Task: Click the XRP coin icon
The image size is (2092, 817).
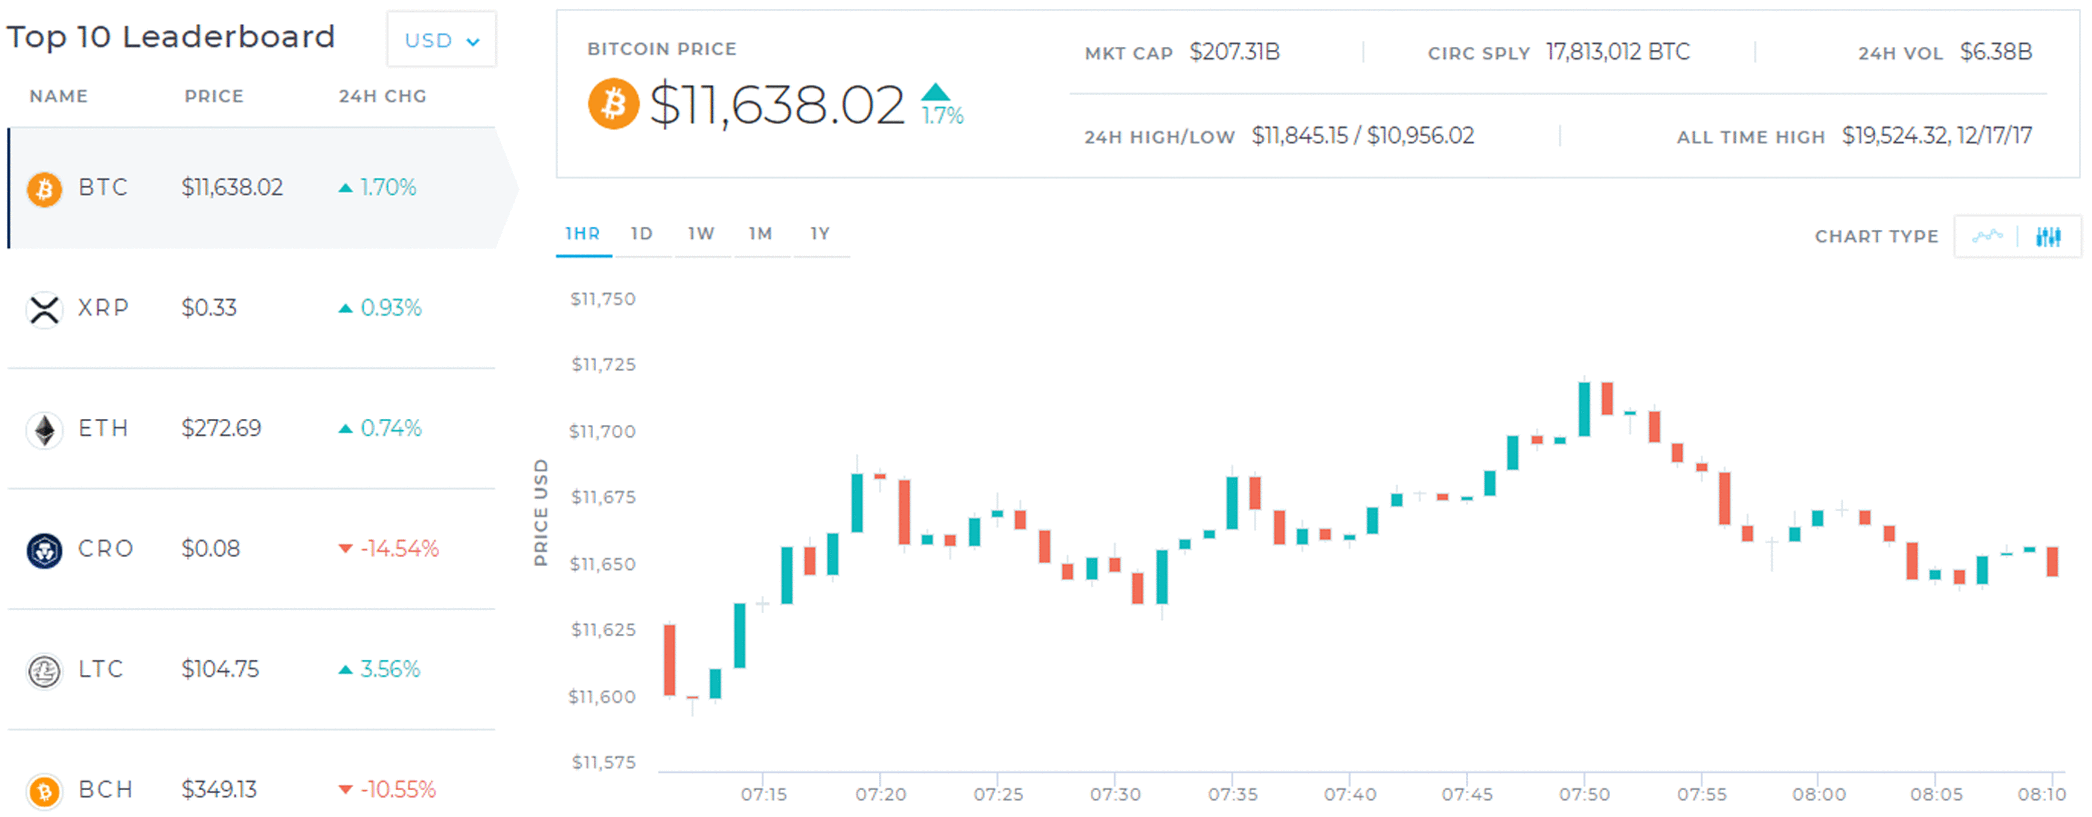Action: tap(44, 309)
